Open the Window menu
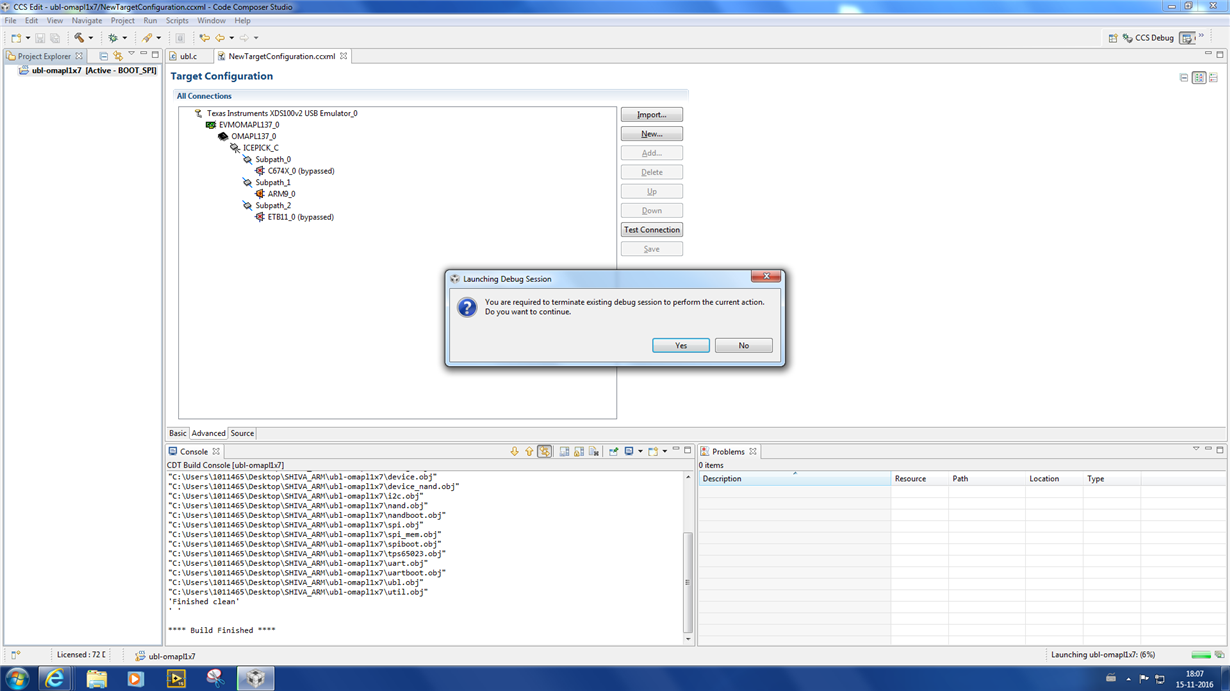The width and height of the screenshot is (1230, 691). click(211, 20)
